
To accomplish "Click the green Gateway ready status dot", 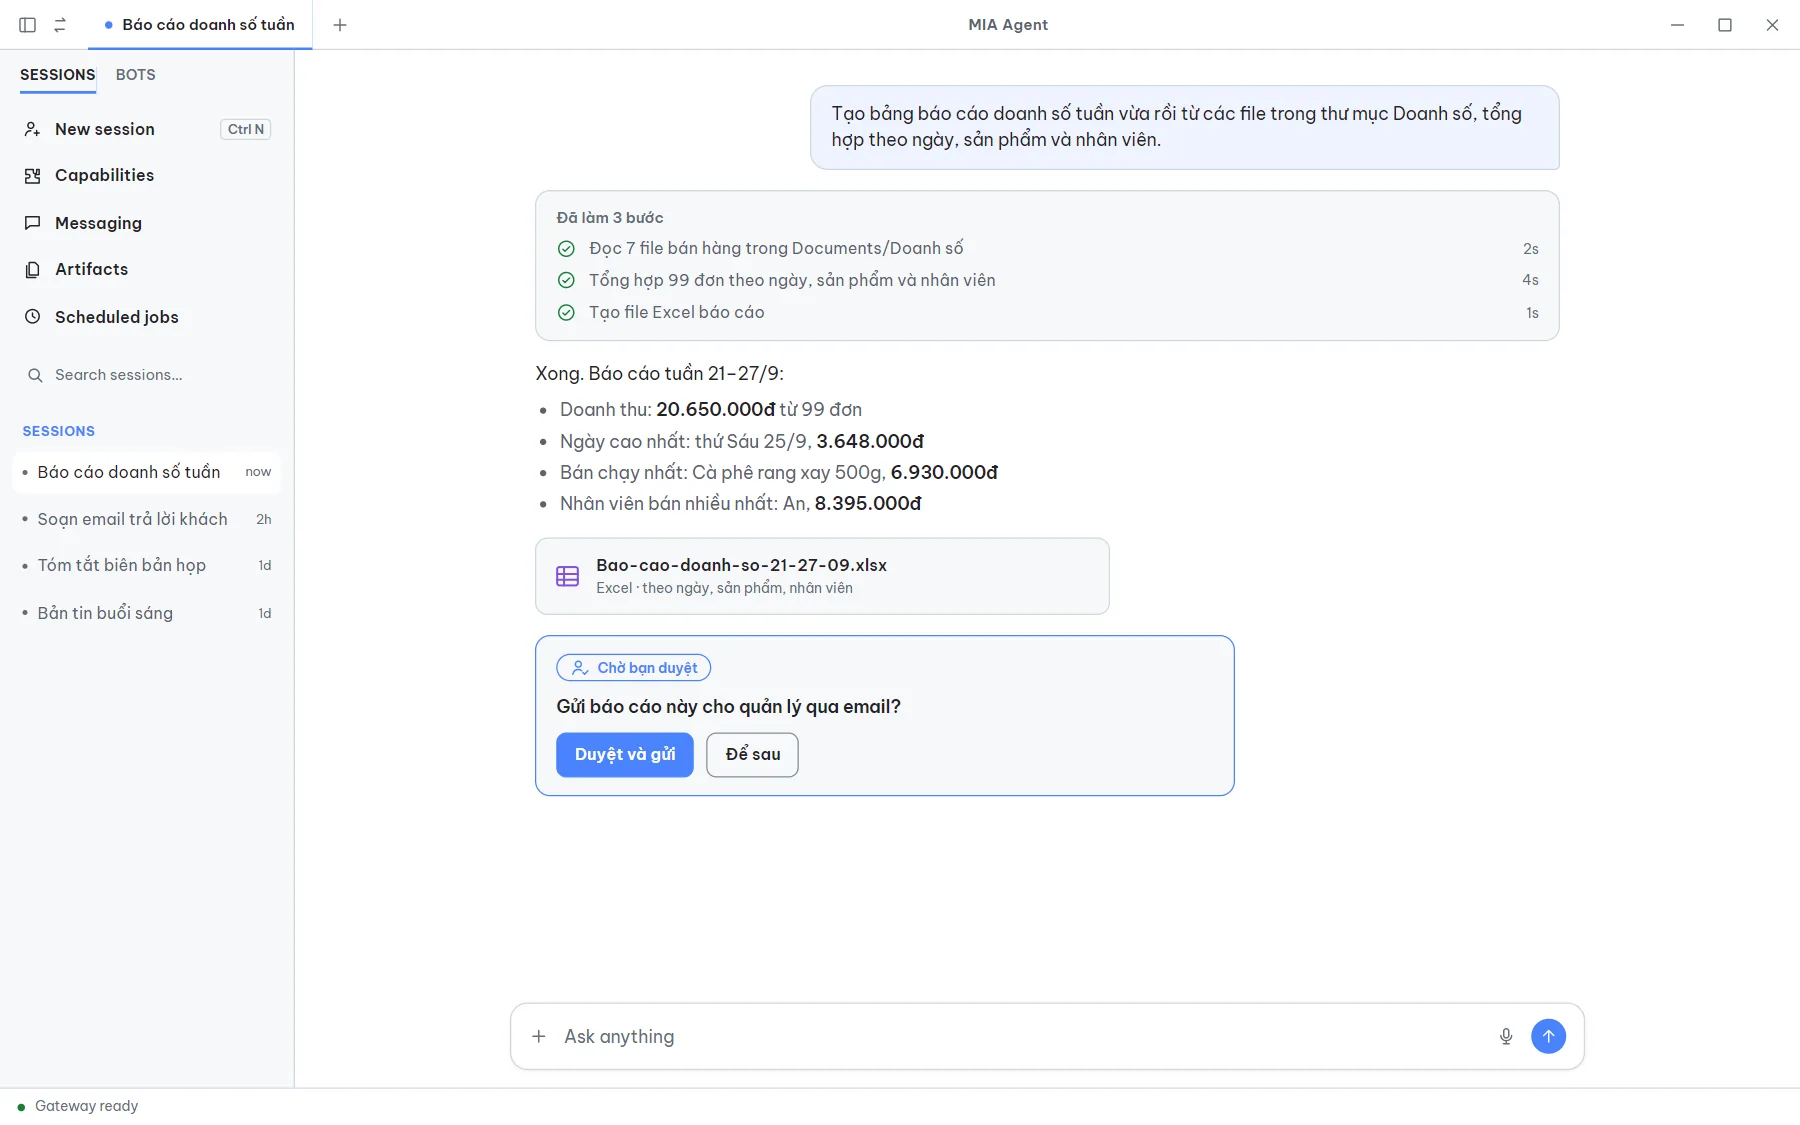I will click(x=21, y=1107).
